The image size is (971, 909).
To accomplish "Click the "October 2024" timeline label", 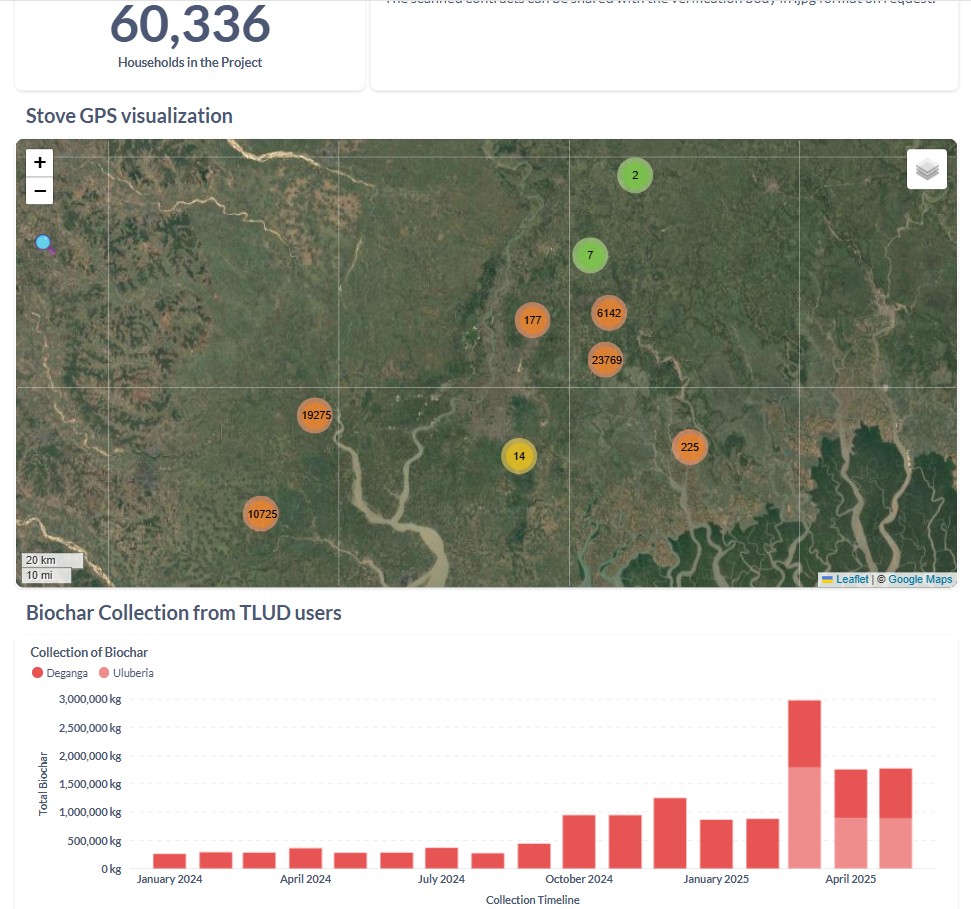I will [579, 879].
